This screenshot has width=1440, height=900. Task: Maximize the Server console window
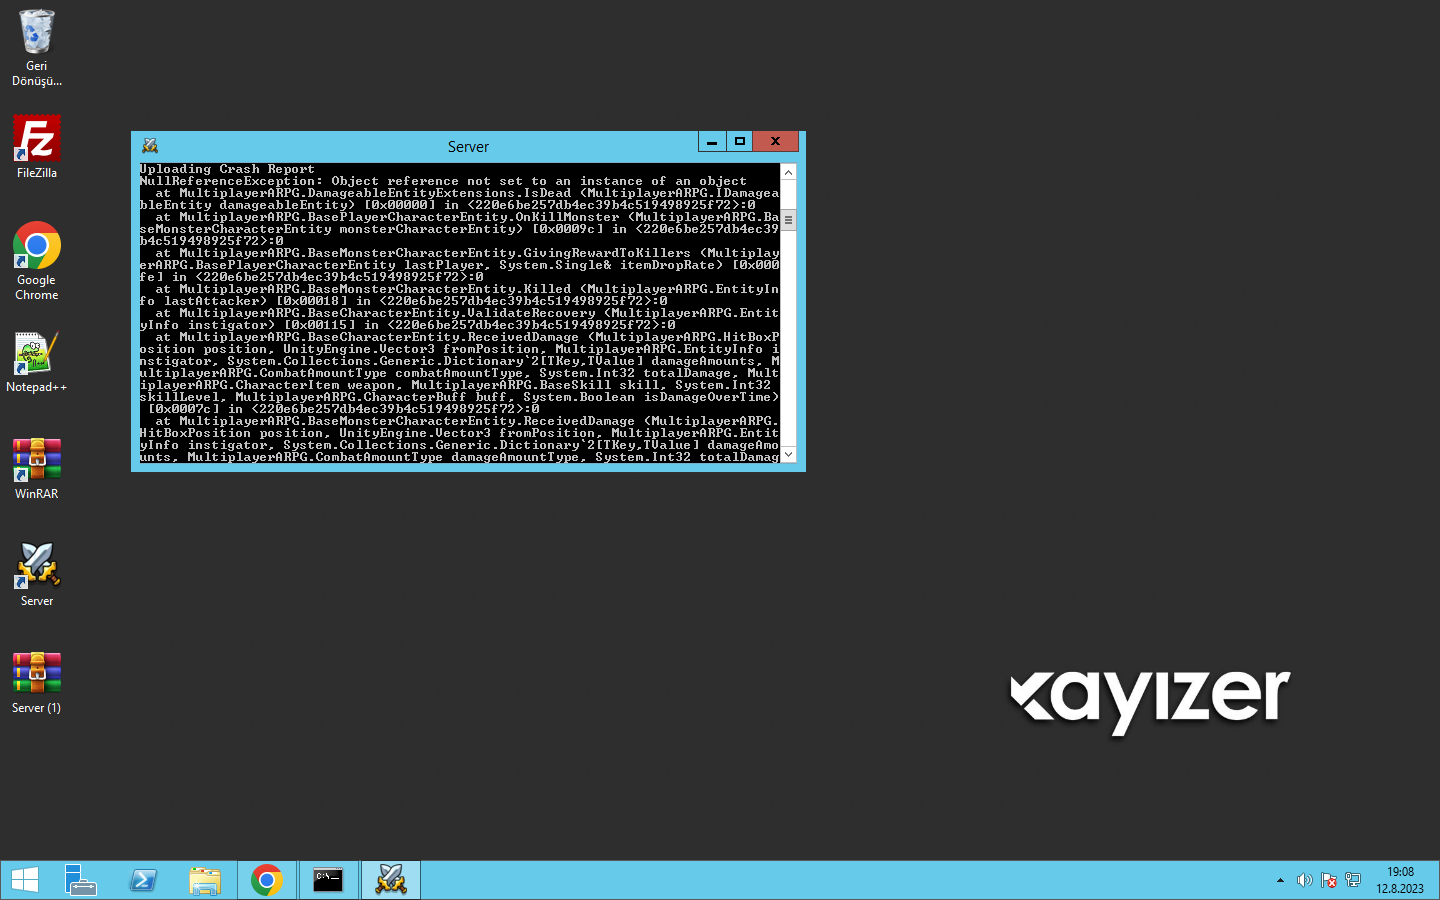[x=739, y=141]
